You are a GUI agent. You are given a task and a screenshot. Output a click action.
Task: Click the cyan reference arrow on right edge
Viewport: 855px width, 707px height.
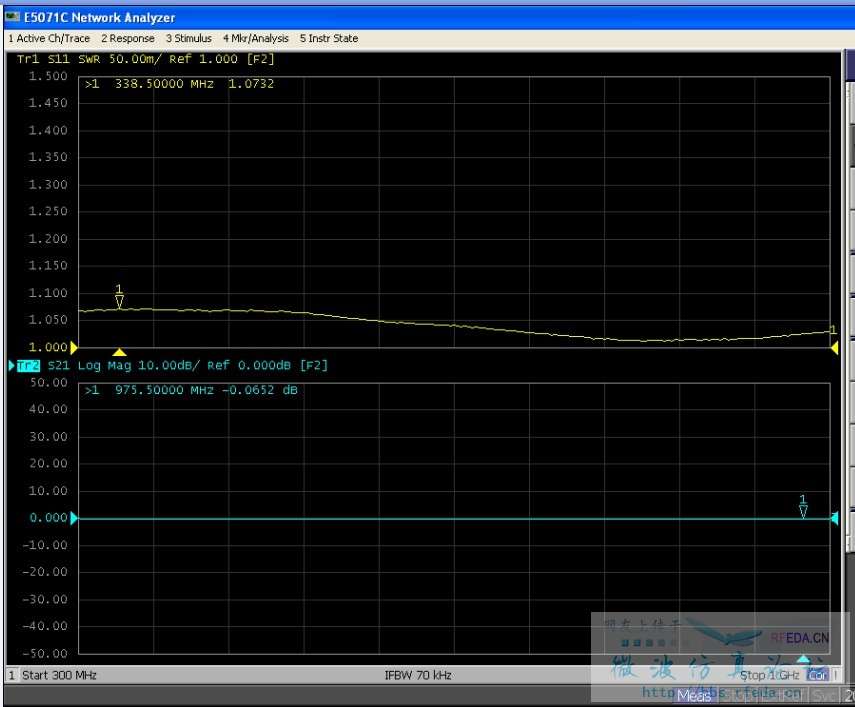pyautogui.click(x=834, y=518)
